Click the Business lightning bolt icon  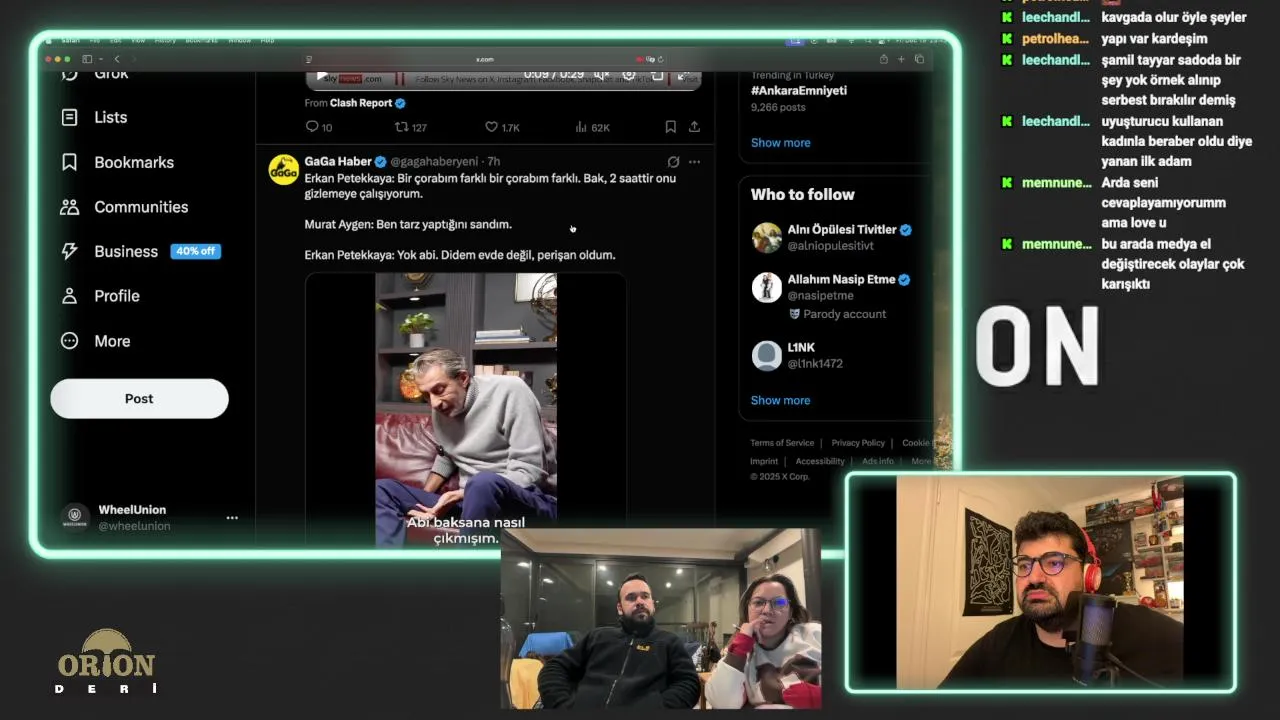point(69,251)
